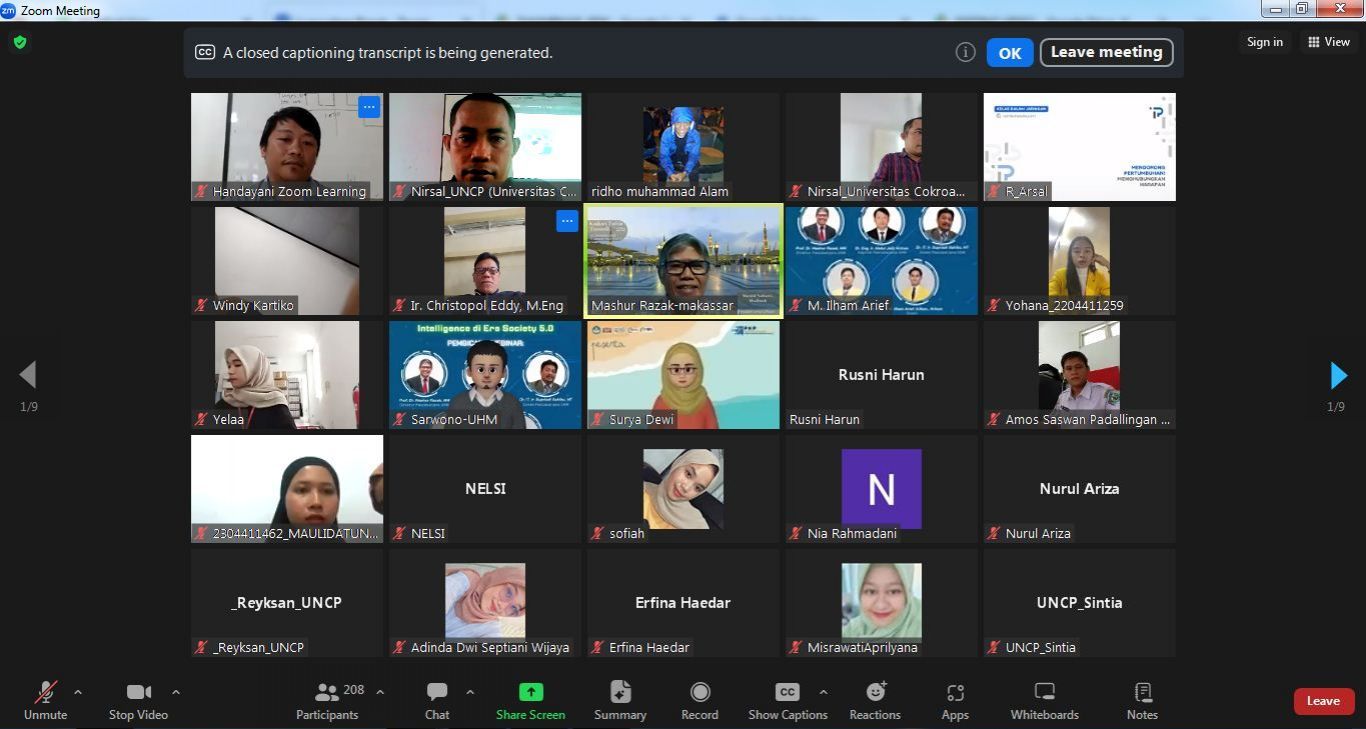
Task: Click the green encryption shield icon
Action: tap(20, 42)
